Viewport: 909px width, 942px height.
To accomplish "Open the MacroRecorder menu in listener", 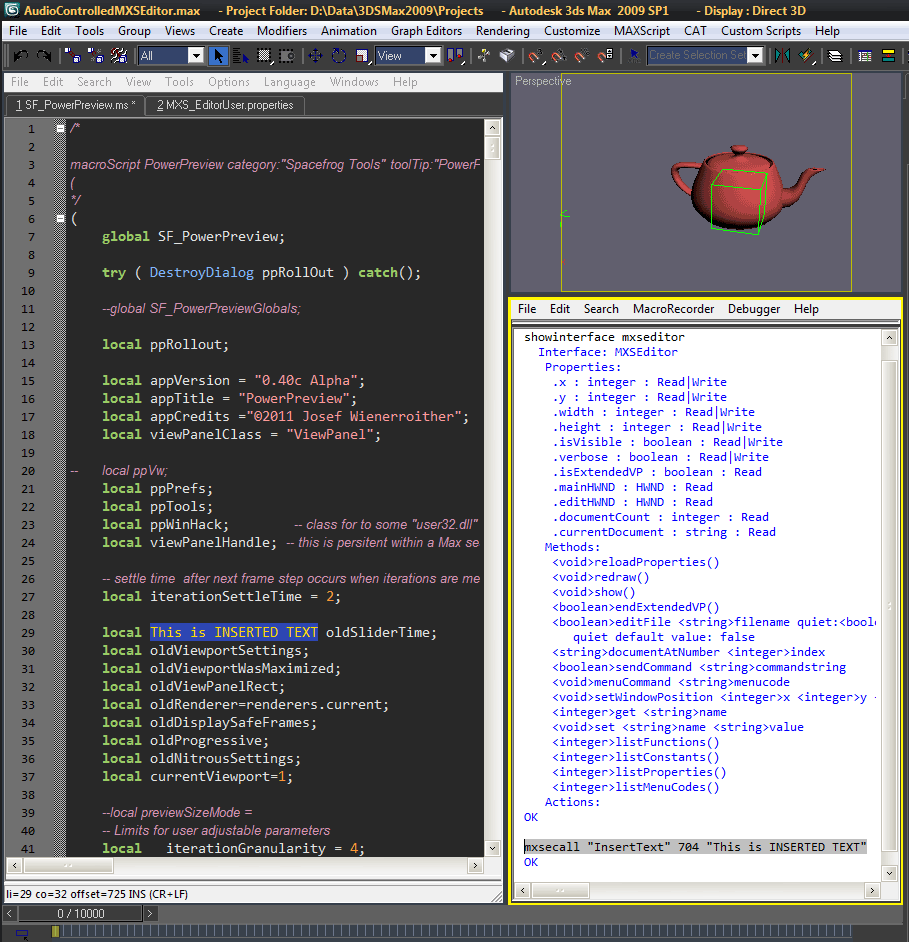I will point(672,309).
